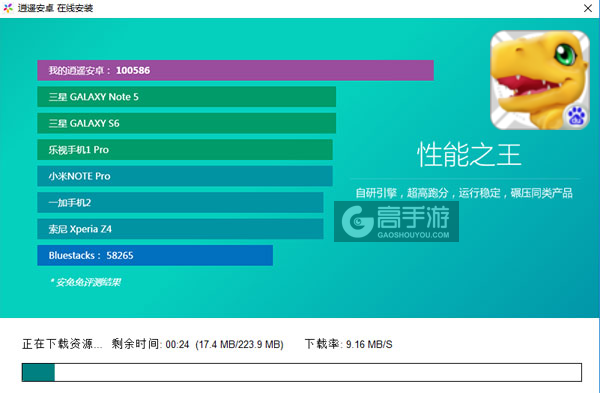Click the 剩余时间 00:24 value

click(150, 344)
